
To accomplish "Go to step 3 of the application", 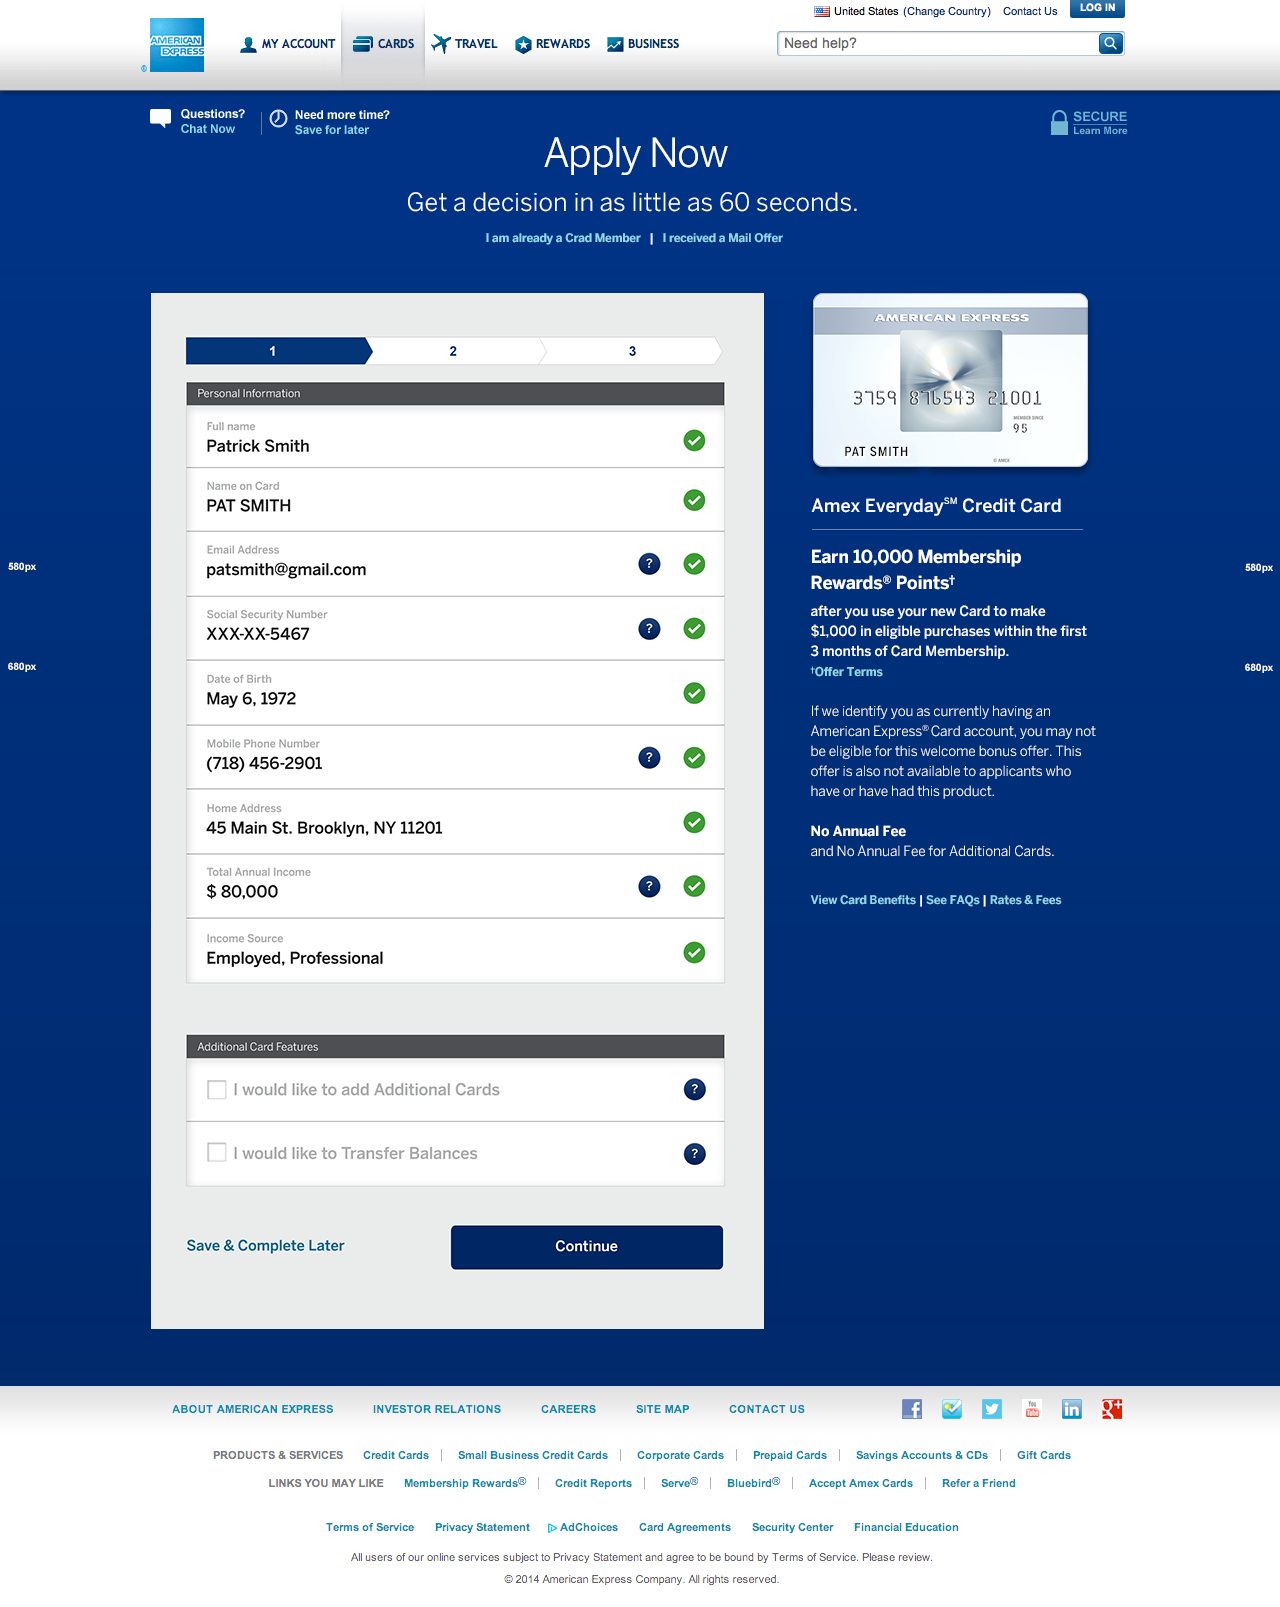I will (x=632, y=351).
